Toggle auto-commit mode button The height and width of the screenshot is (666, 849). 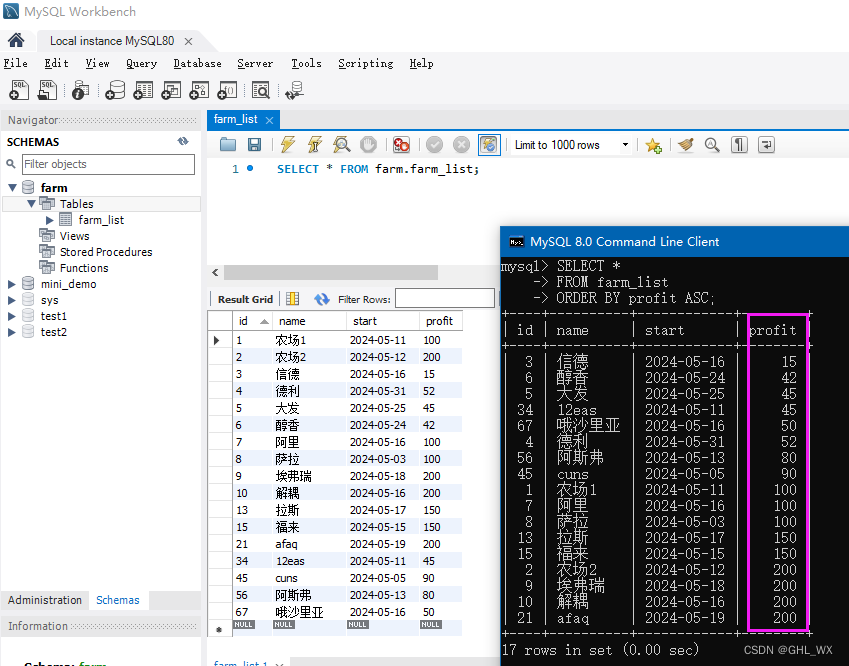click(x=489, y=145)
